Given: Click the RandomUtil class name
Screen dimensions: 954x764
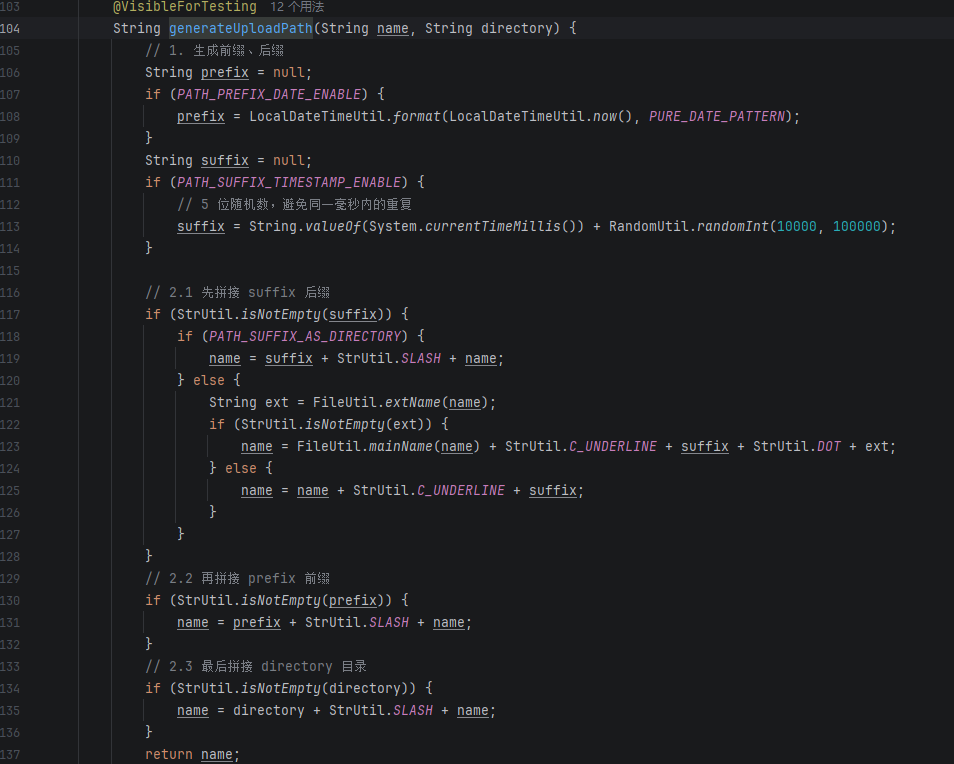Looking at the screenshot, I should [x=649, y=226].
